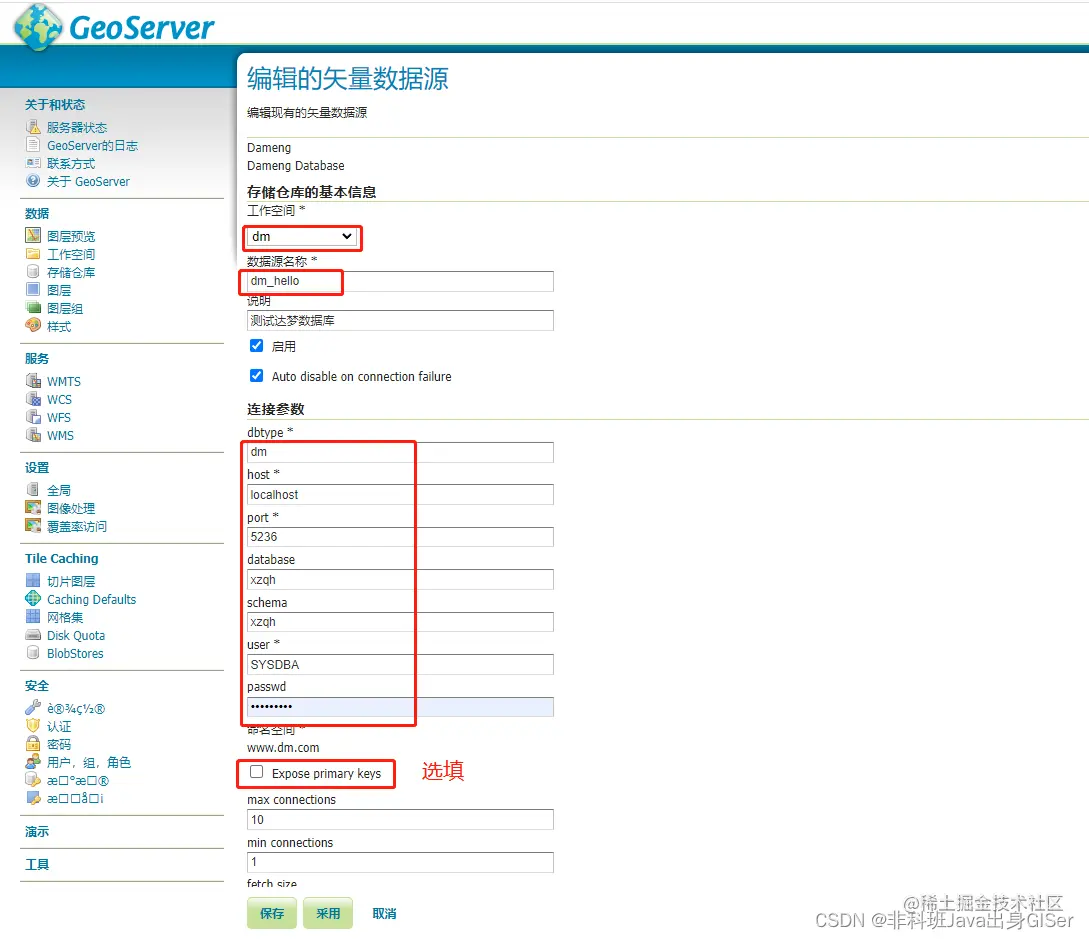The height and width of the screenshot is (939, 1089).
Task: Open the GeoServer的日志 link
Action: [x=92, y=145]
